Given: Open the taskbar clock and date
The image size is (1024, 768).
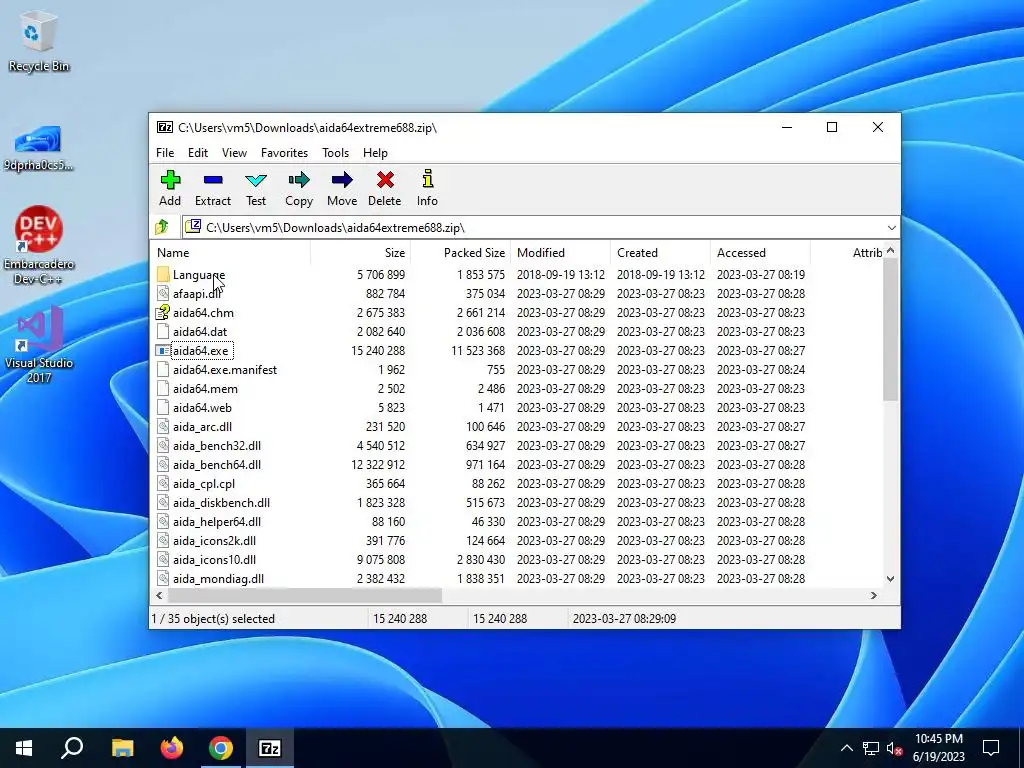Looking at the screenshot, I should [x=938, y=748].
